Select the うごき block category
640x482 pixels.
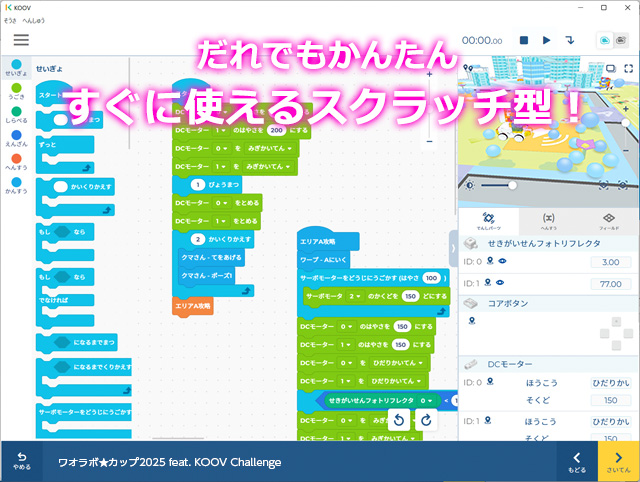[x=16, y=91]
